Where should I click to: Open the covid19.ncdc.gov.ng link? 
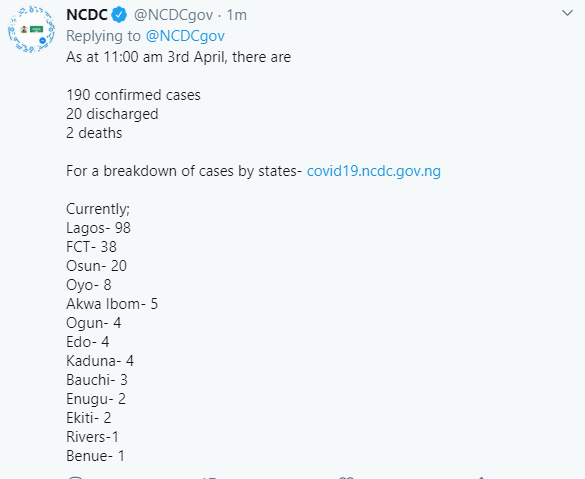pos(373,171)
